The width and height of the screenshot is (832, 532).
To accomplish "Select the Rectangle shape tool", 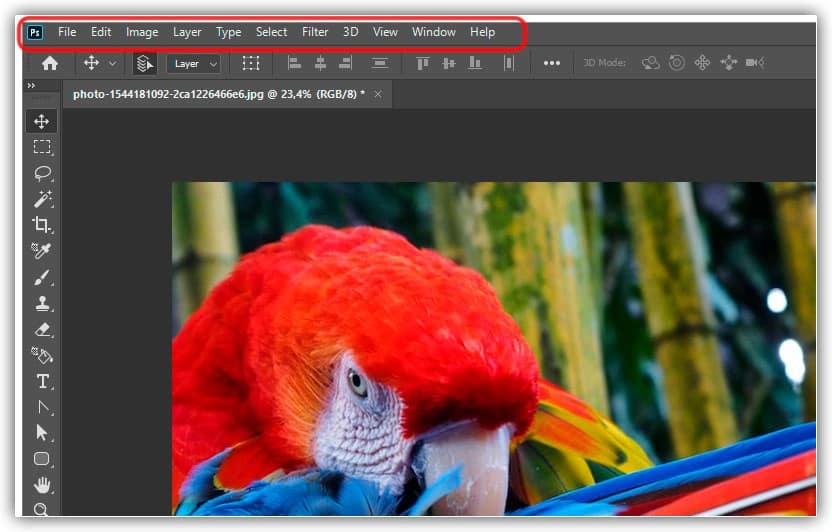I will point(42,459).
